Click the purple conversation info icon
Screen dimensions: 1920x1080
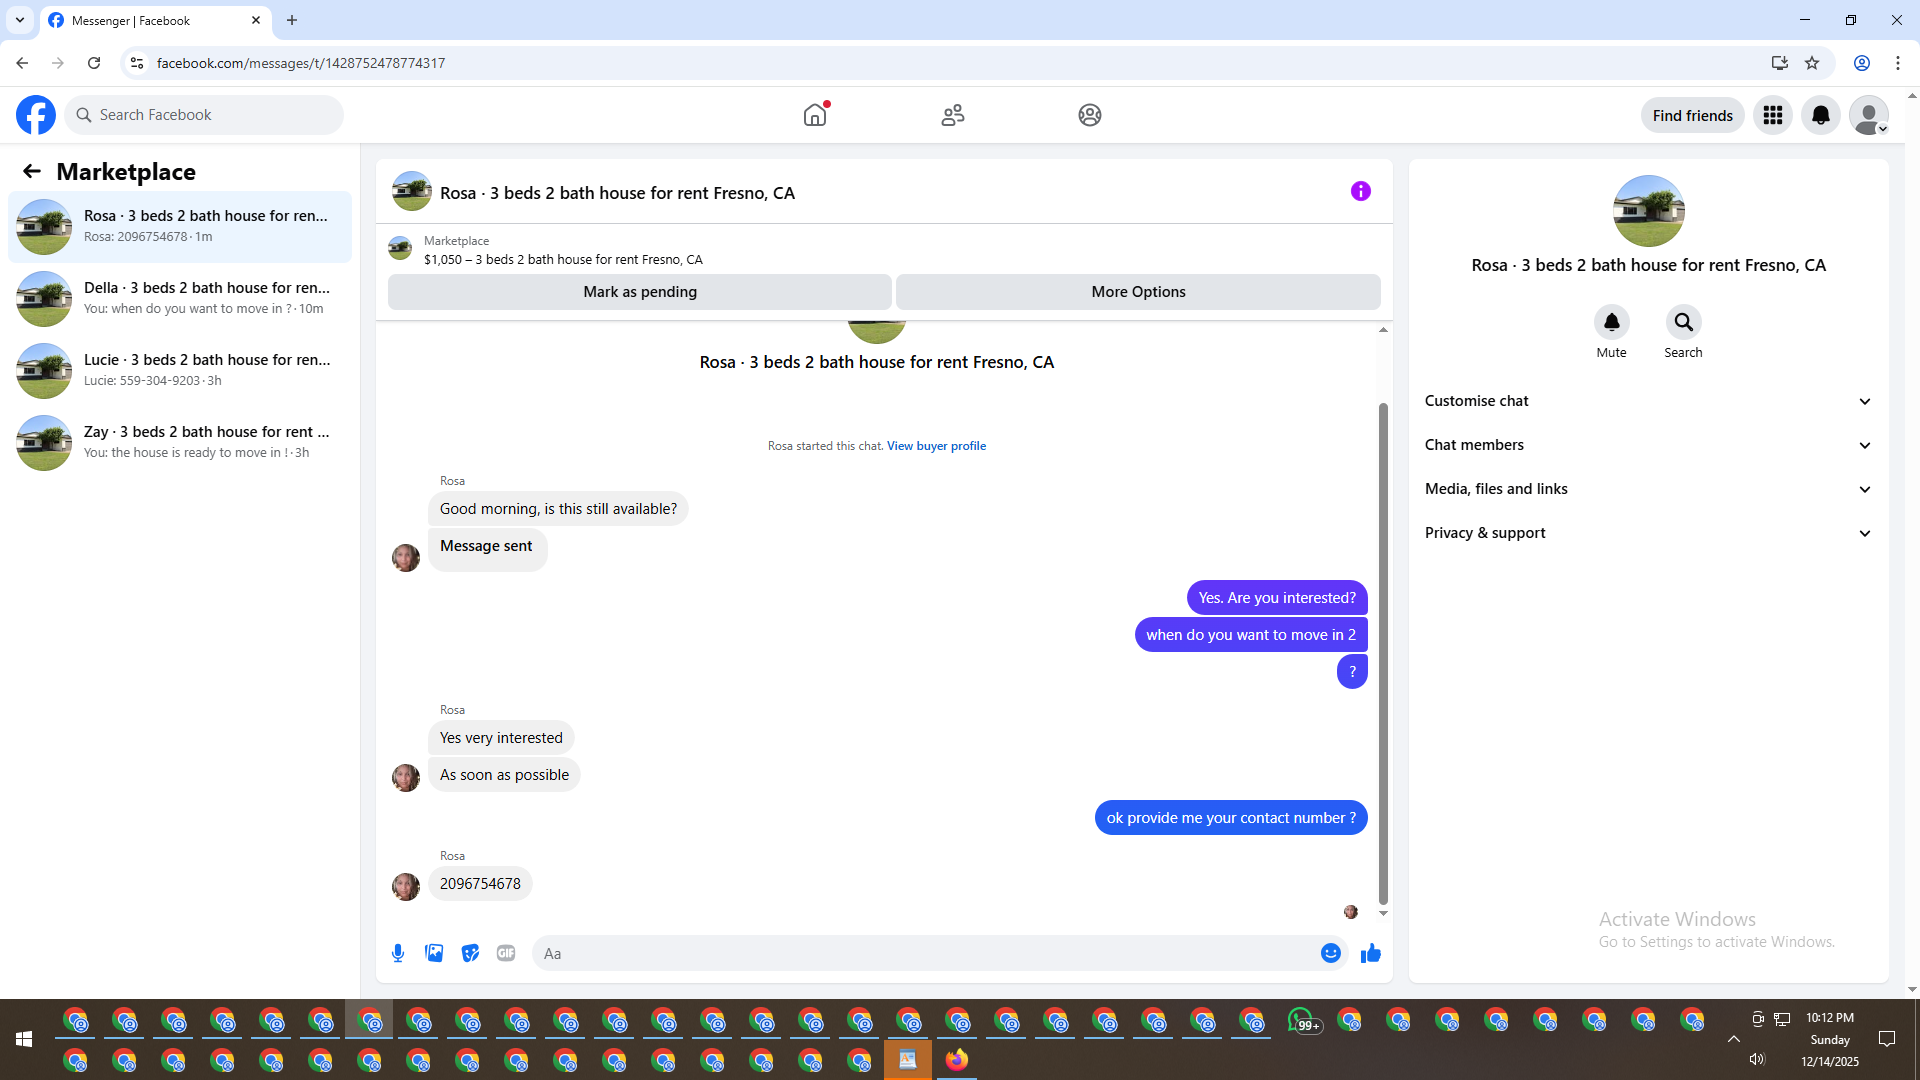1360,191
